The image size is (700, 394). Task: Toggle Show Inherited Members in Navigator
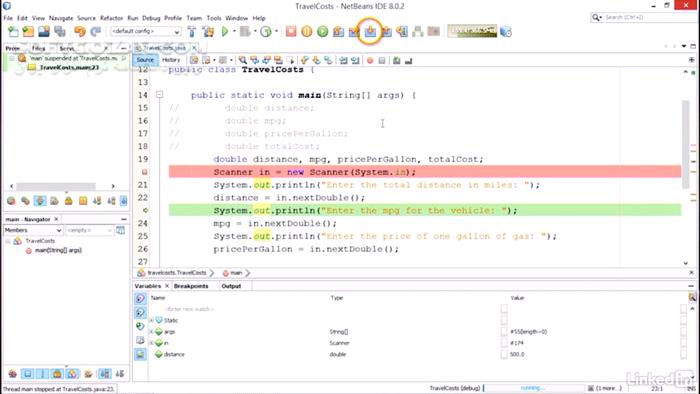pos(12,374)
